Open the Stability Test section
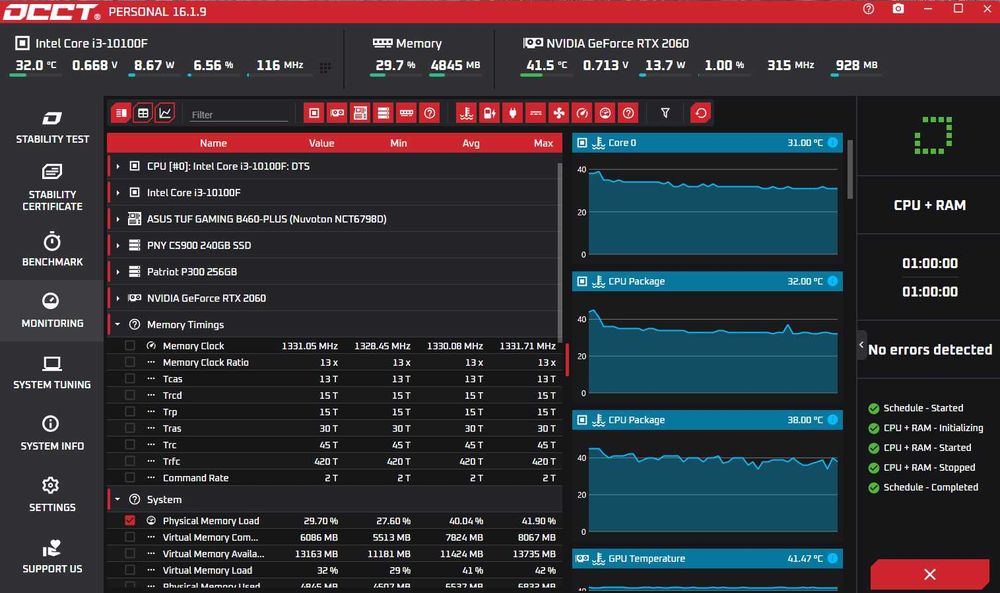Screen dimensions: 1000x593 [52, 127]
